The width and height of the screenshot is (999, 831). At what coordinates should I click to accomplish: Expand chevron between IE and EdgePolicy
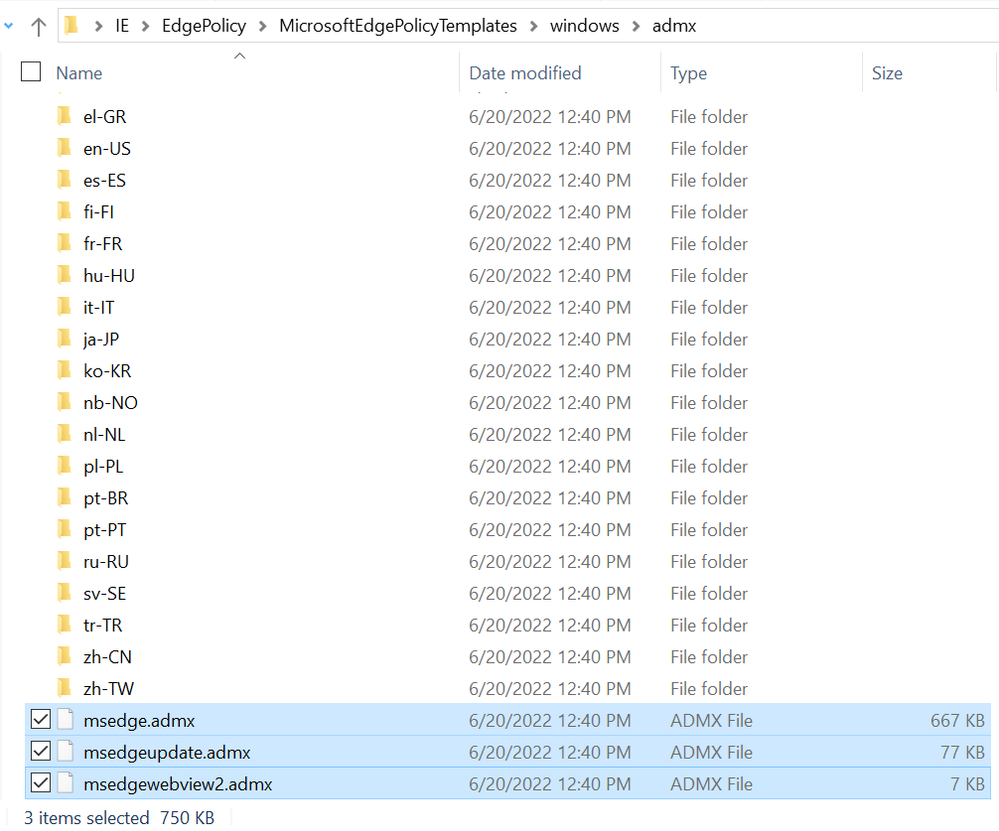pos(145,26)
